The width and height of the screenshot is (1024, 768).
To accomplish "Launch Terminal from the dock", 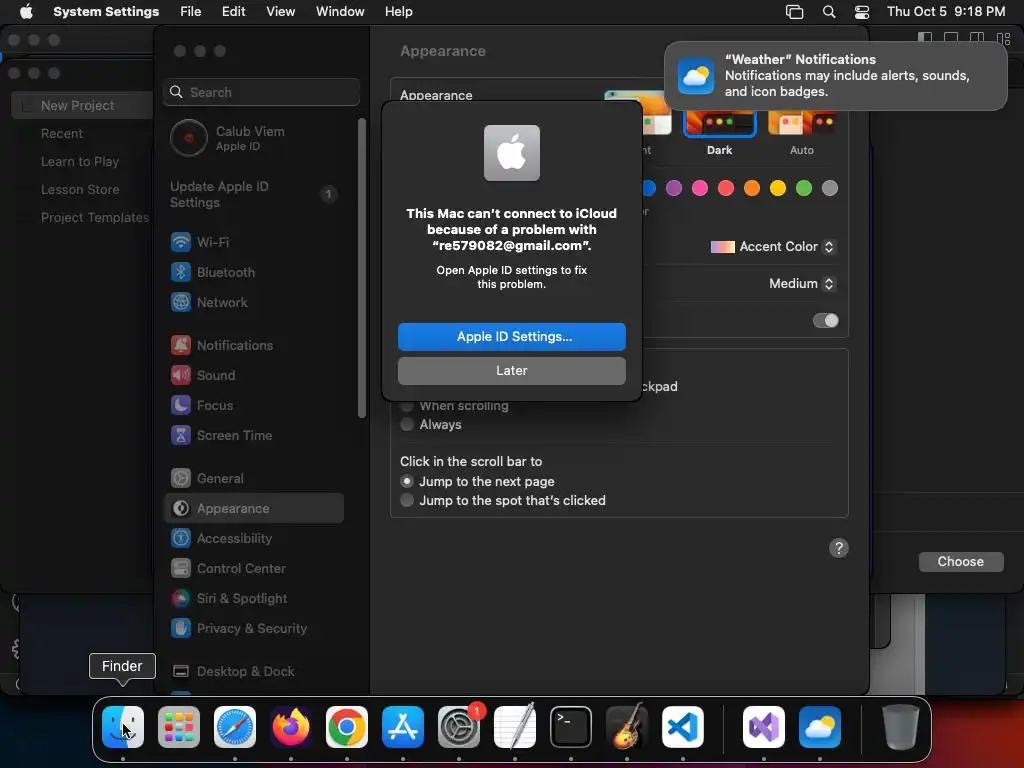I will coord(571,726).
